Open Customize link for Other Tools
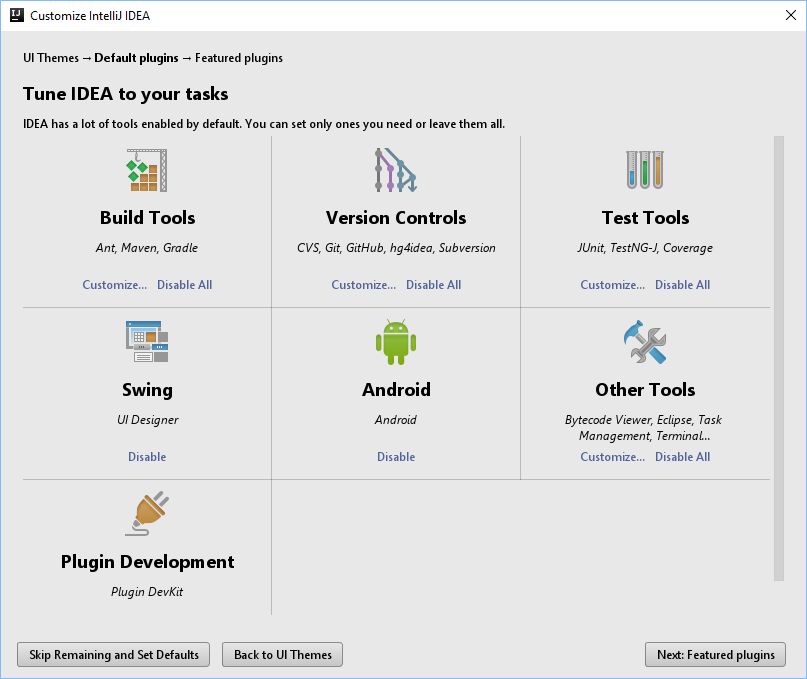Image resolution: width=807 pixels, height=679 pixels. [x=612, y=457]
